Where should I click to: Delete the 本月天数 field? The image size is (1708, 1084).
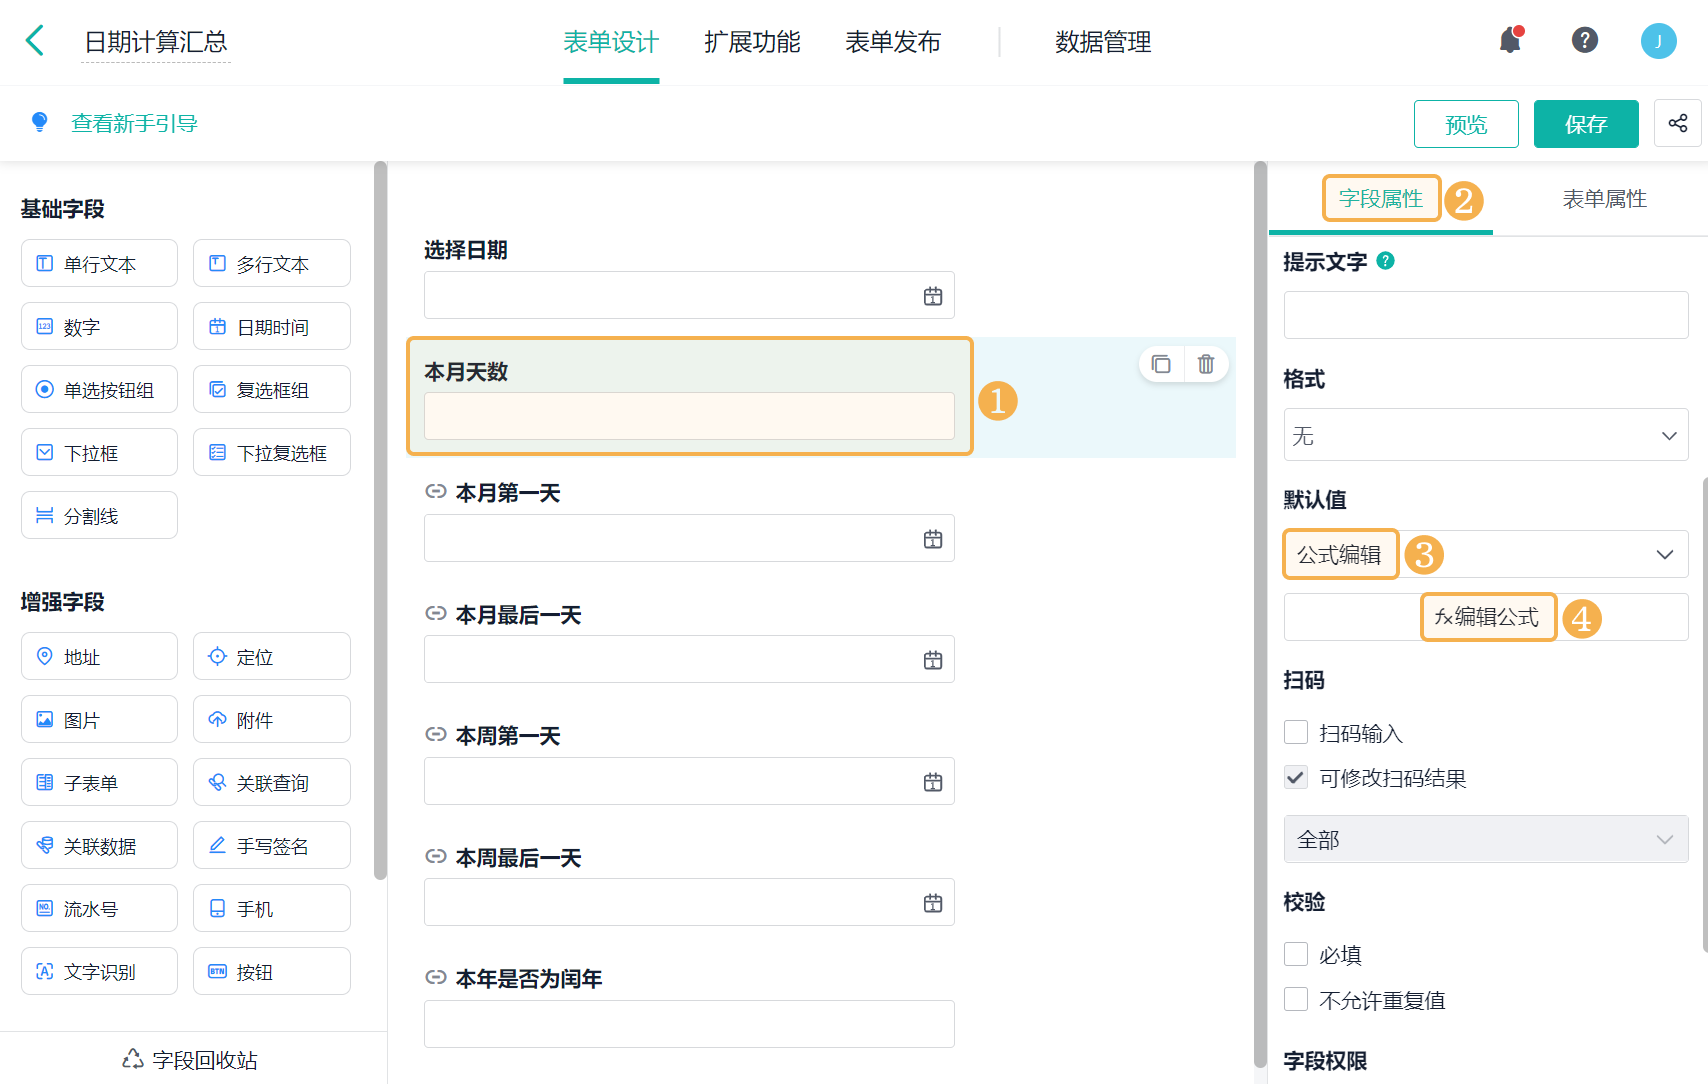coord(1206,364)
